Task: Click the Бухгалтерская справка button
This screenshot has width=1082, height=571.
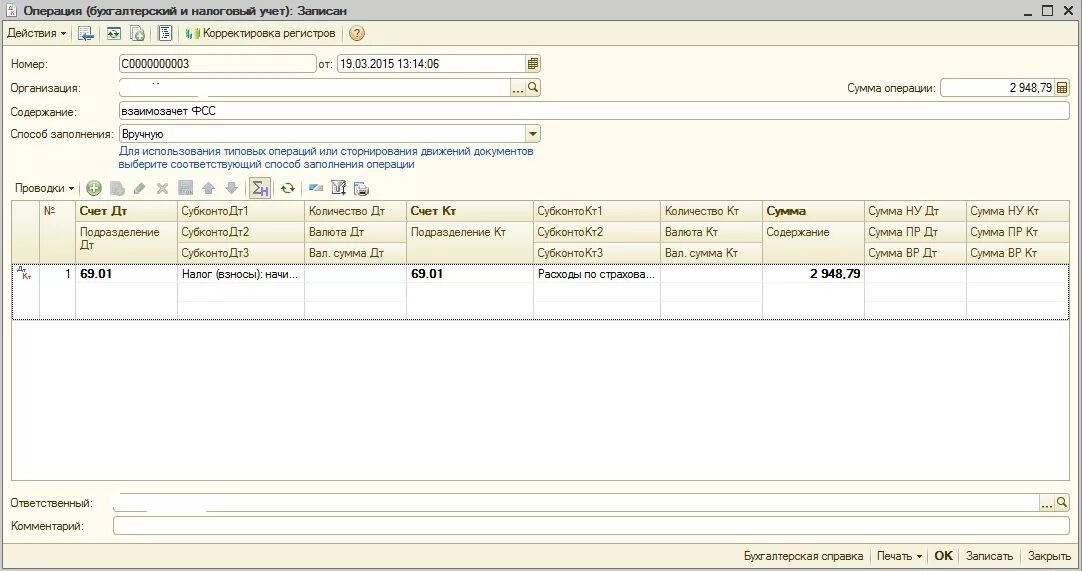Action: click(803, 556)
